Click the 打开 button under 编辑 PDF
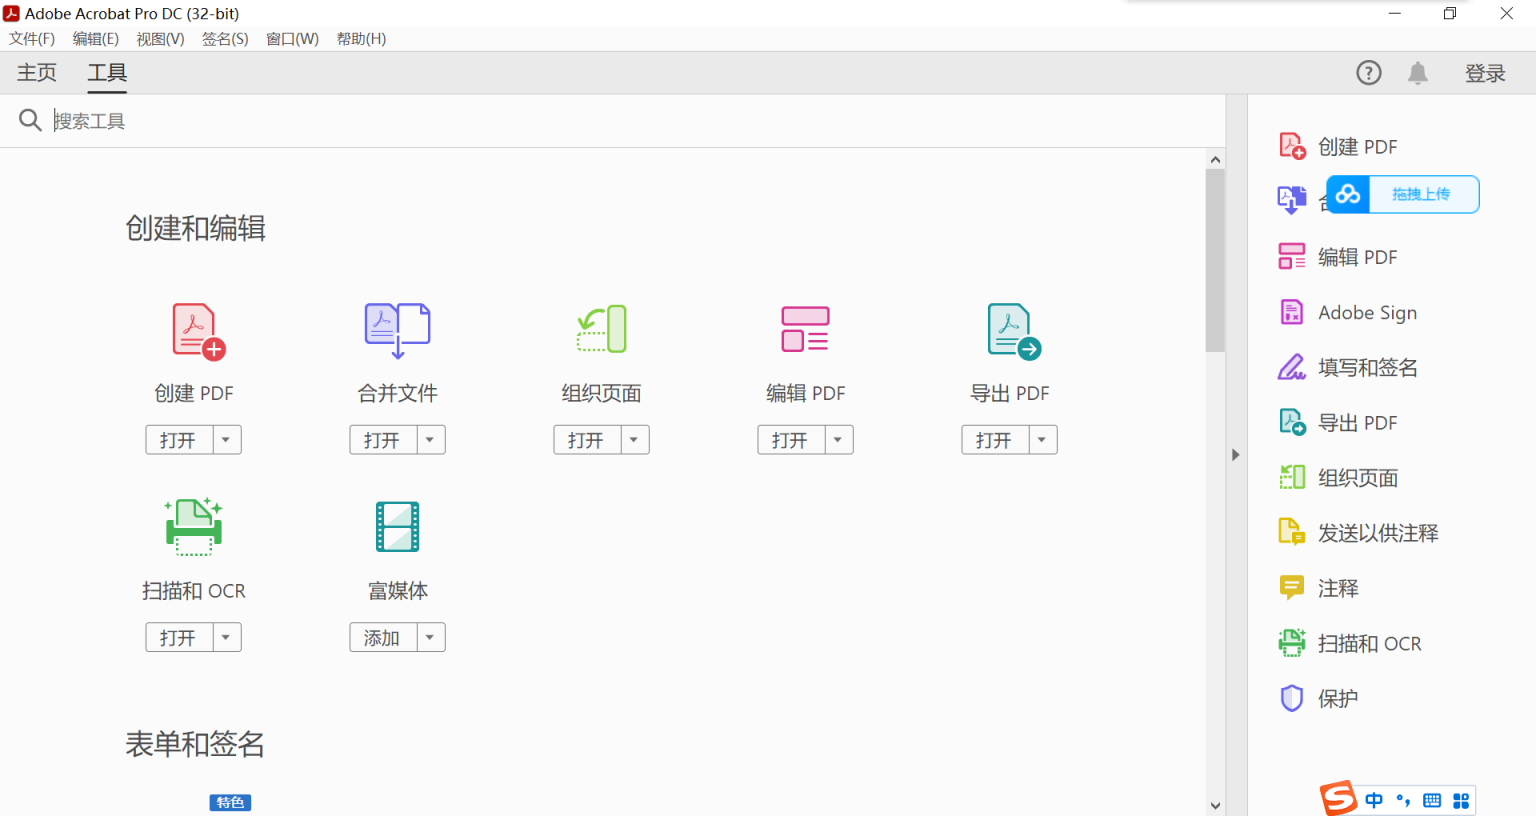The image size is (1536, 816). click(x=790, y=439)
